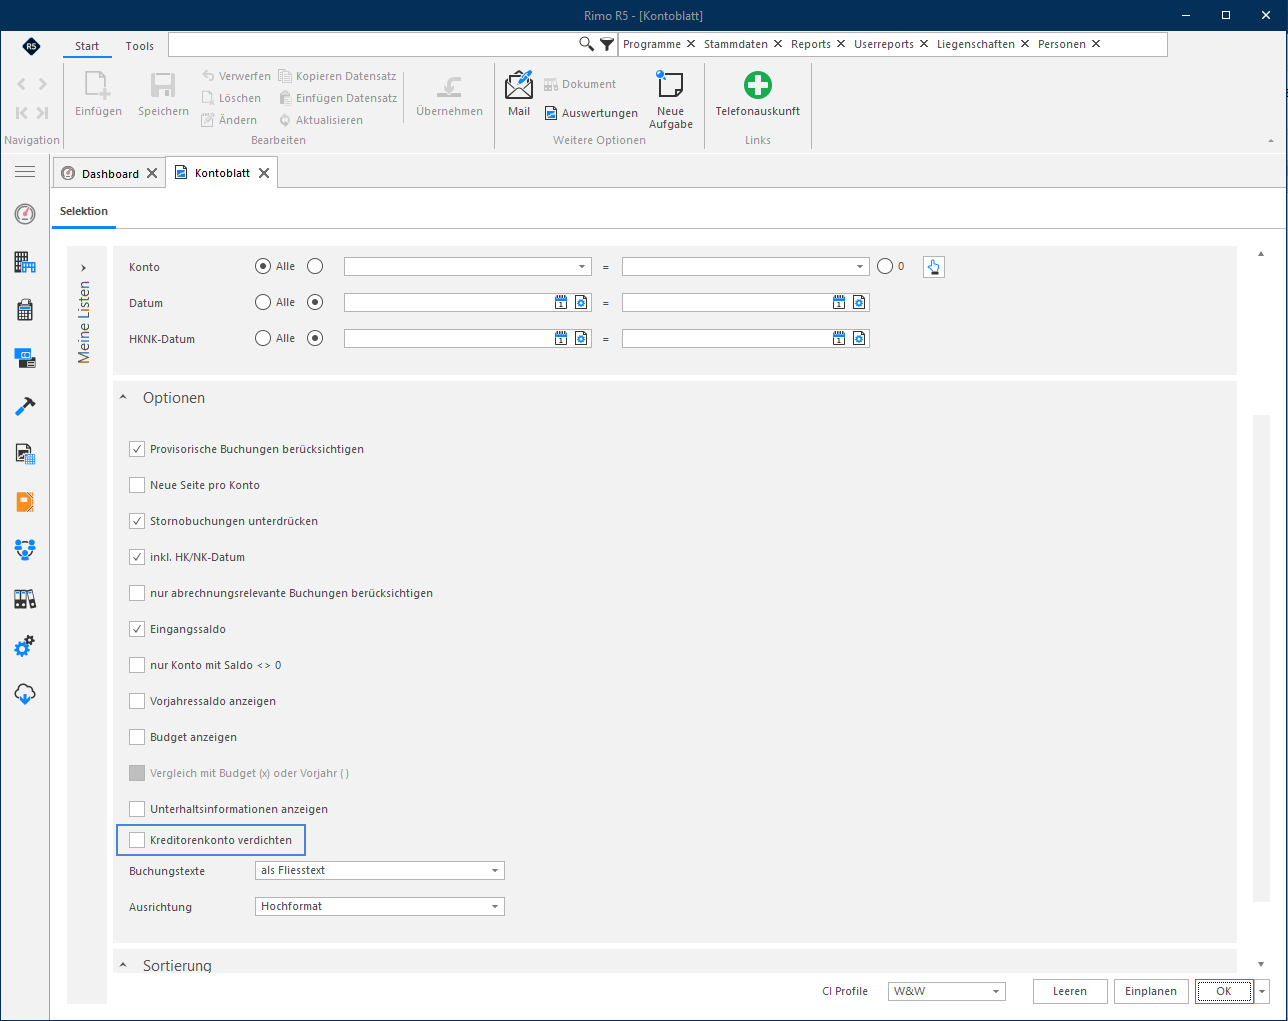The image size is (1288, 1021).
Task: Click the hand pointer button beside Konto
Action: [x=933, y=267]
